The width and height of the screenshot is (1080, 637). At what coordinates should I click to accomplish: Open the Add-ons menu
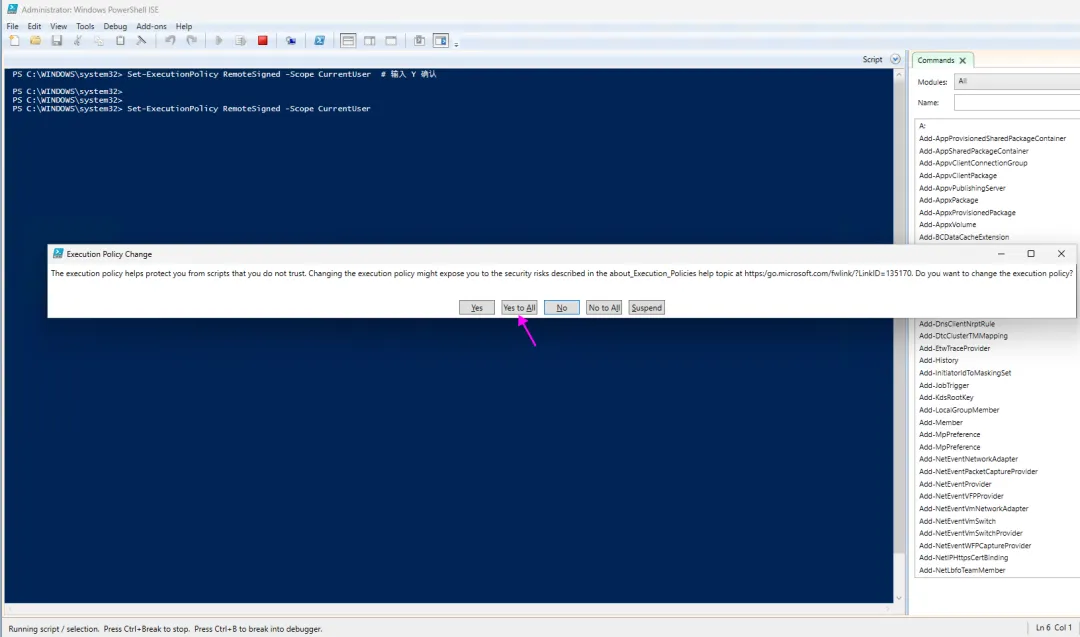(x=152, y=26)
